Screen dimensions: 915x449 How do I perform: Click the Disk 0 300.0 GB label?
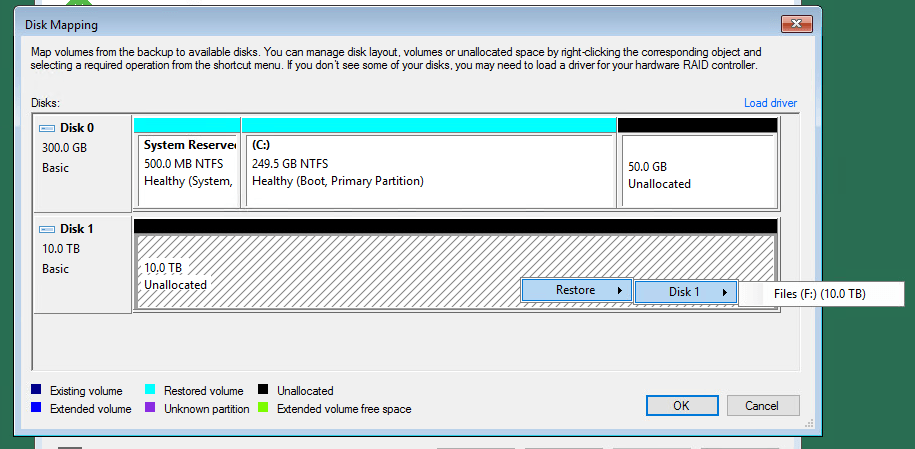[x=64, y=148]
